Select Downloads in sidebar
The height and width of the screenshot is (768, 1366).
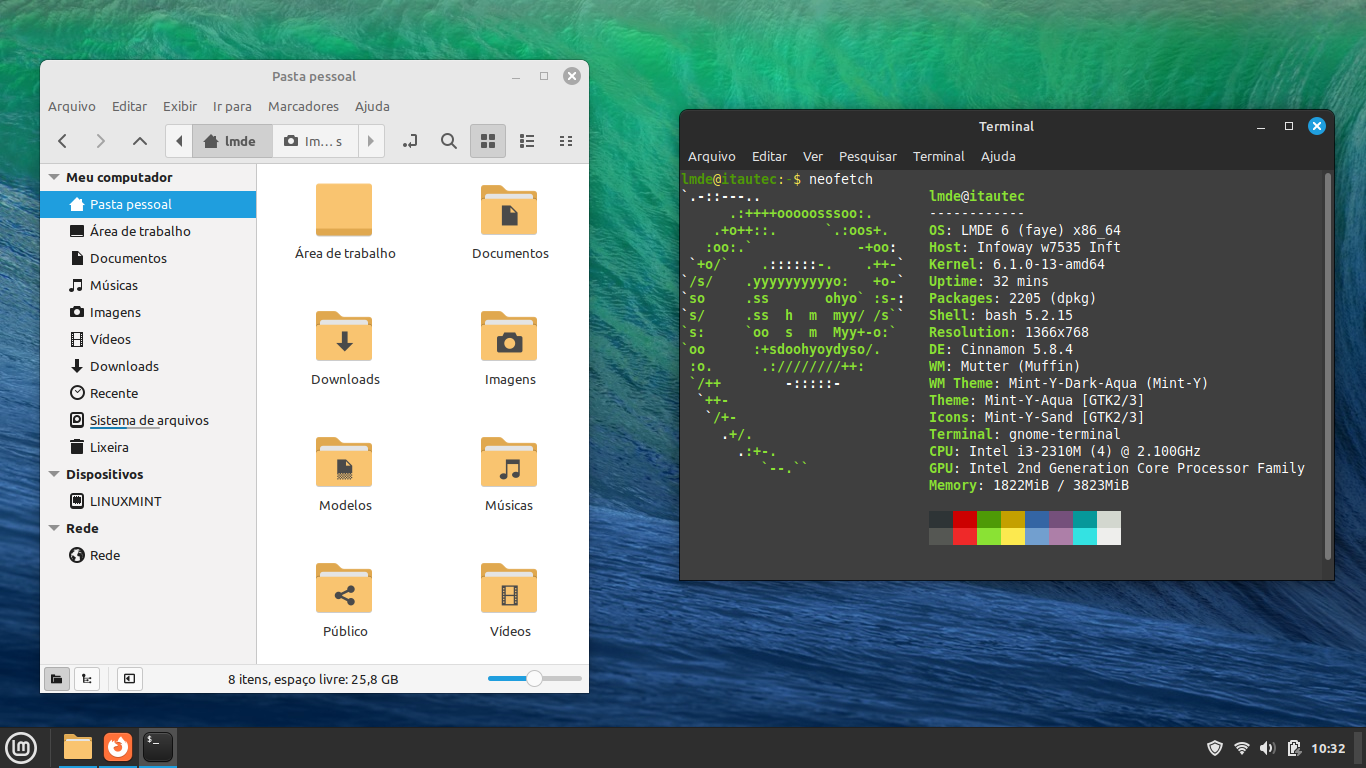tap(148, 366)
